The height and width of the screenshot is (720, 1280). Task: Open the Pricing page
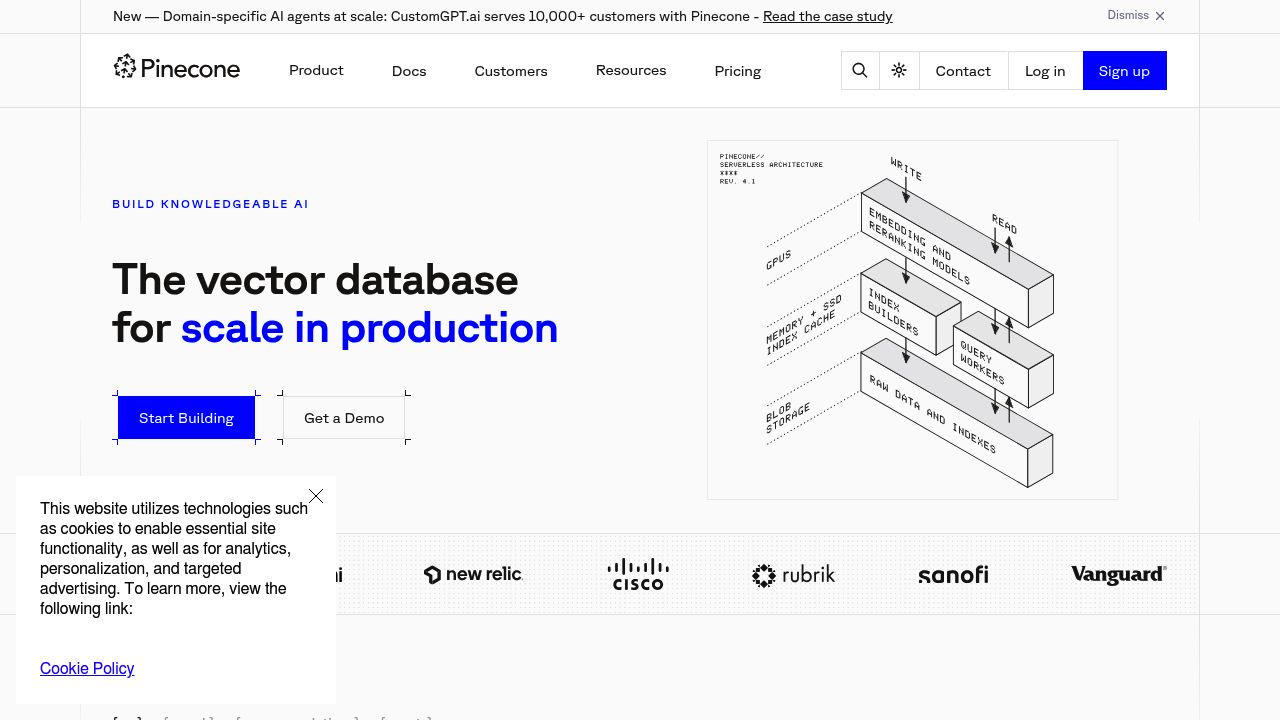point(738,71)
